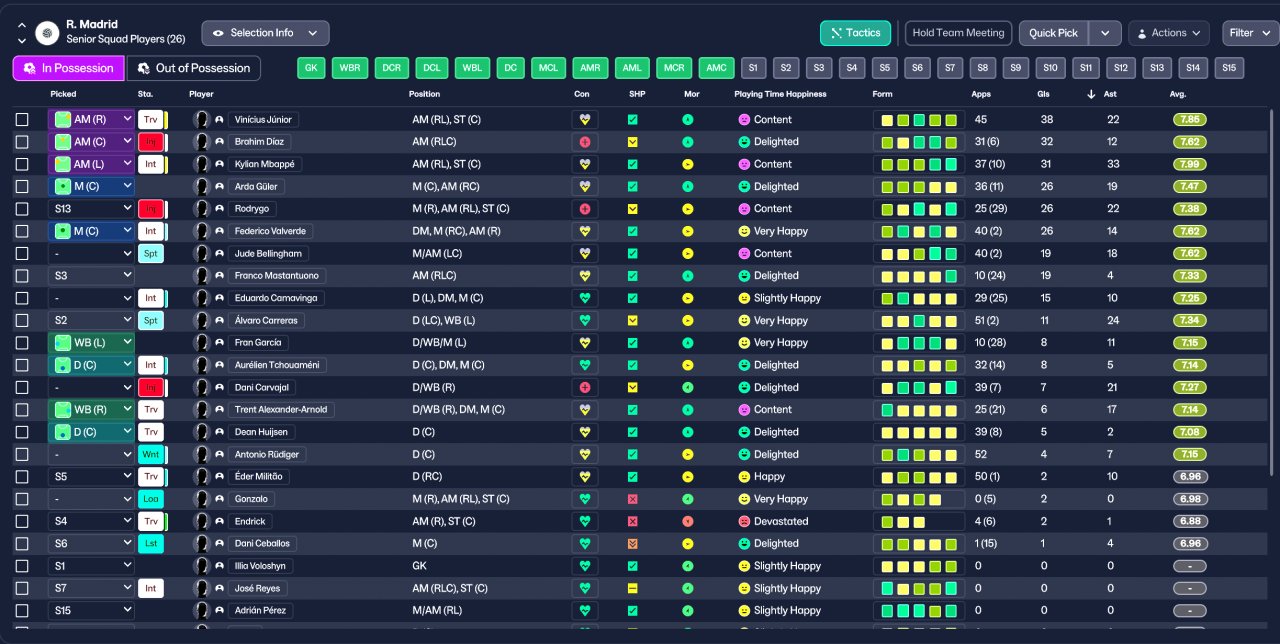
Task: Click Kylian Mbappé's yellow morale icon
Action: point(687,164)
